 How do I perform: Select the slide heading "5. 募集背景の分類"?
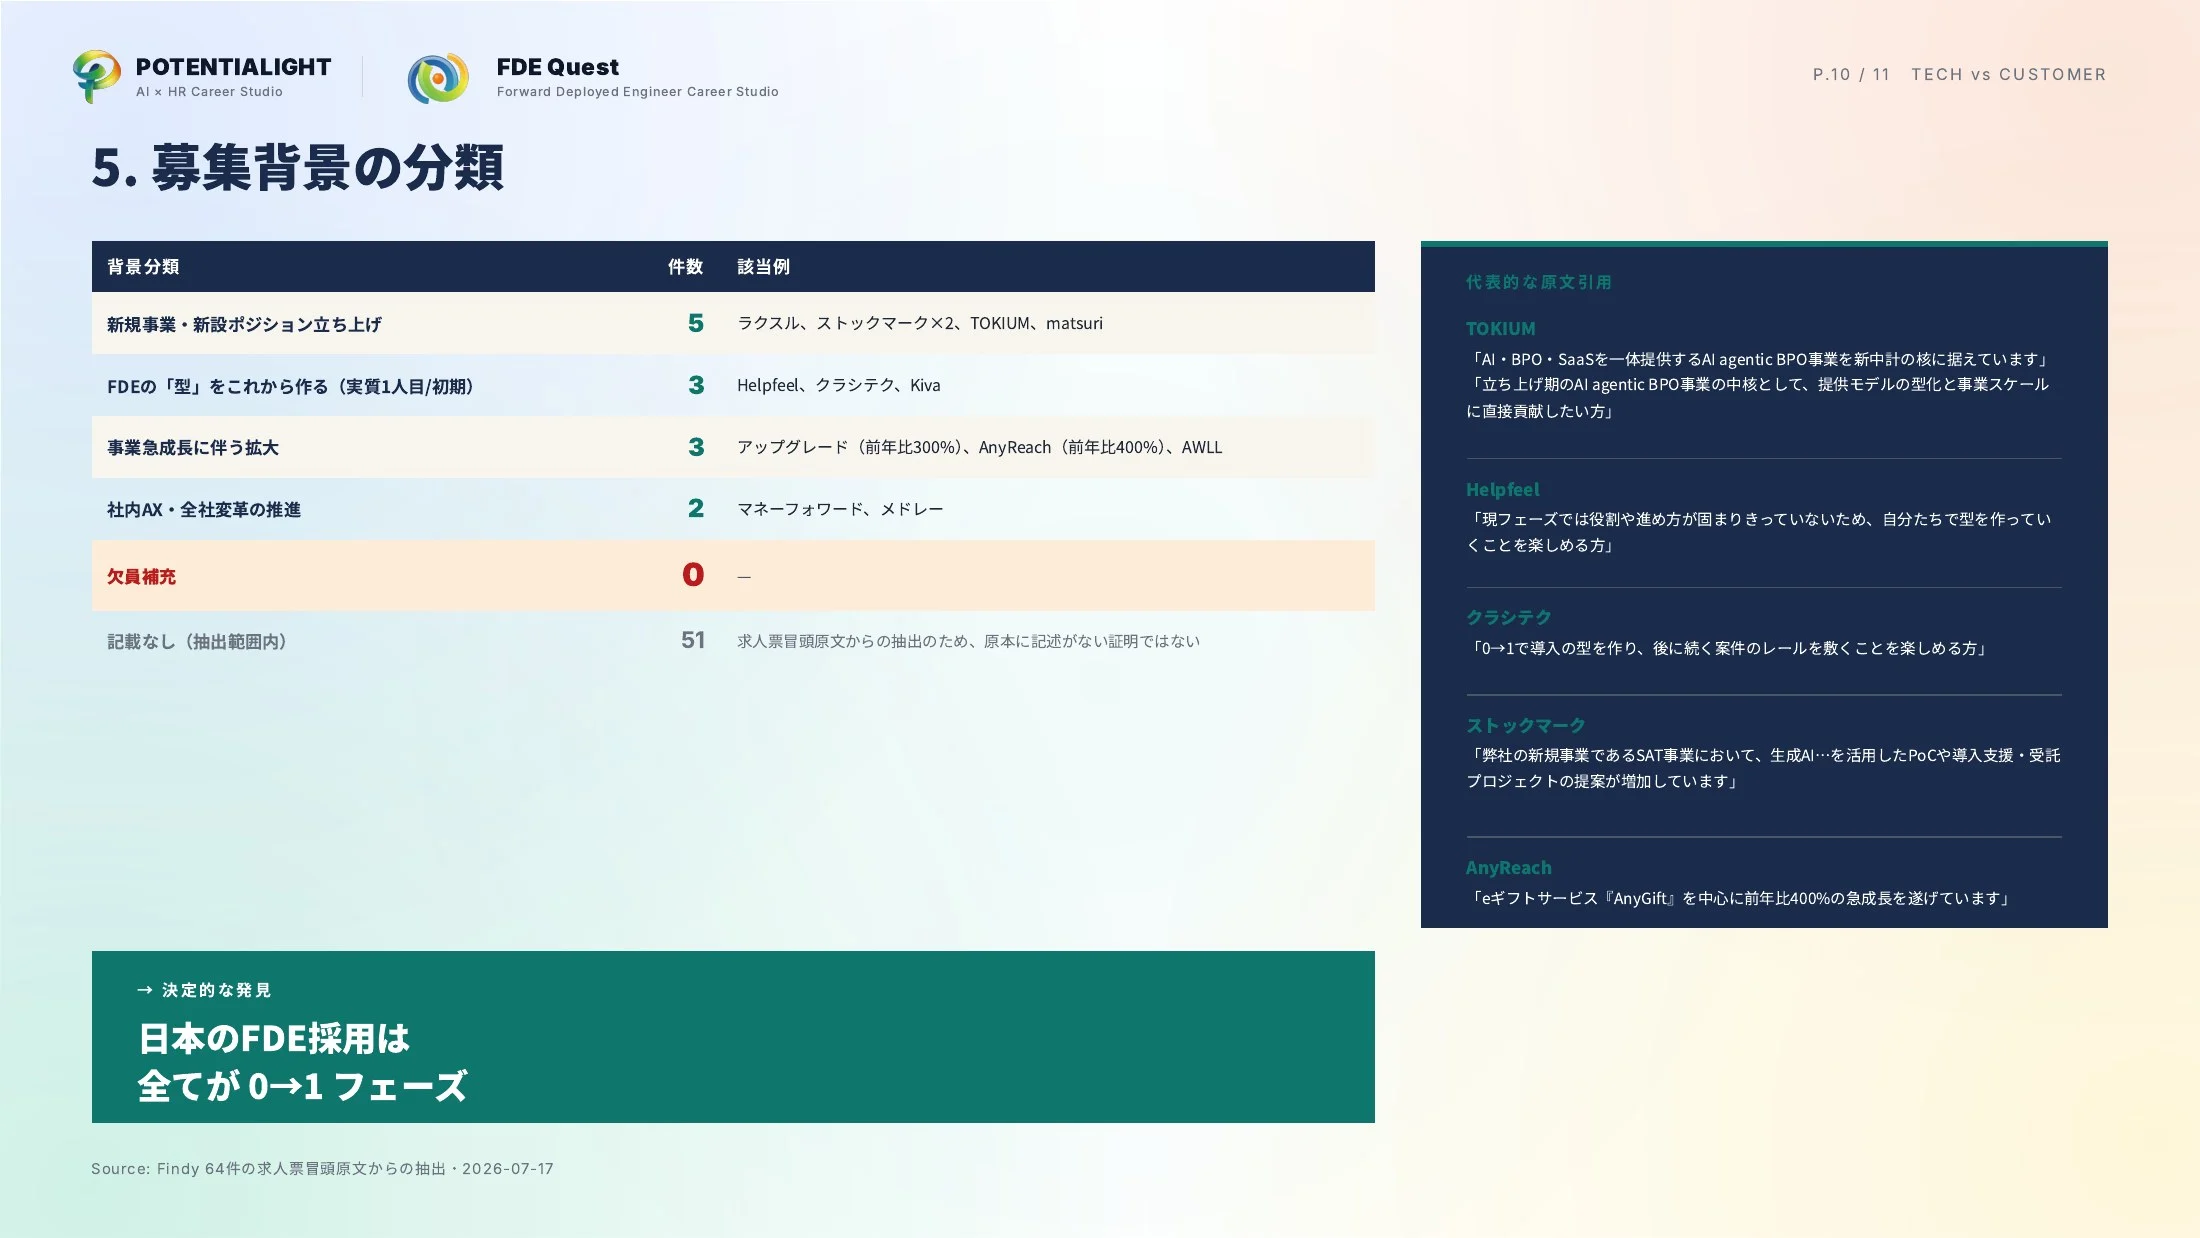point(298,167)
